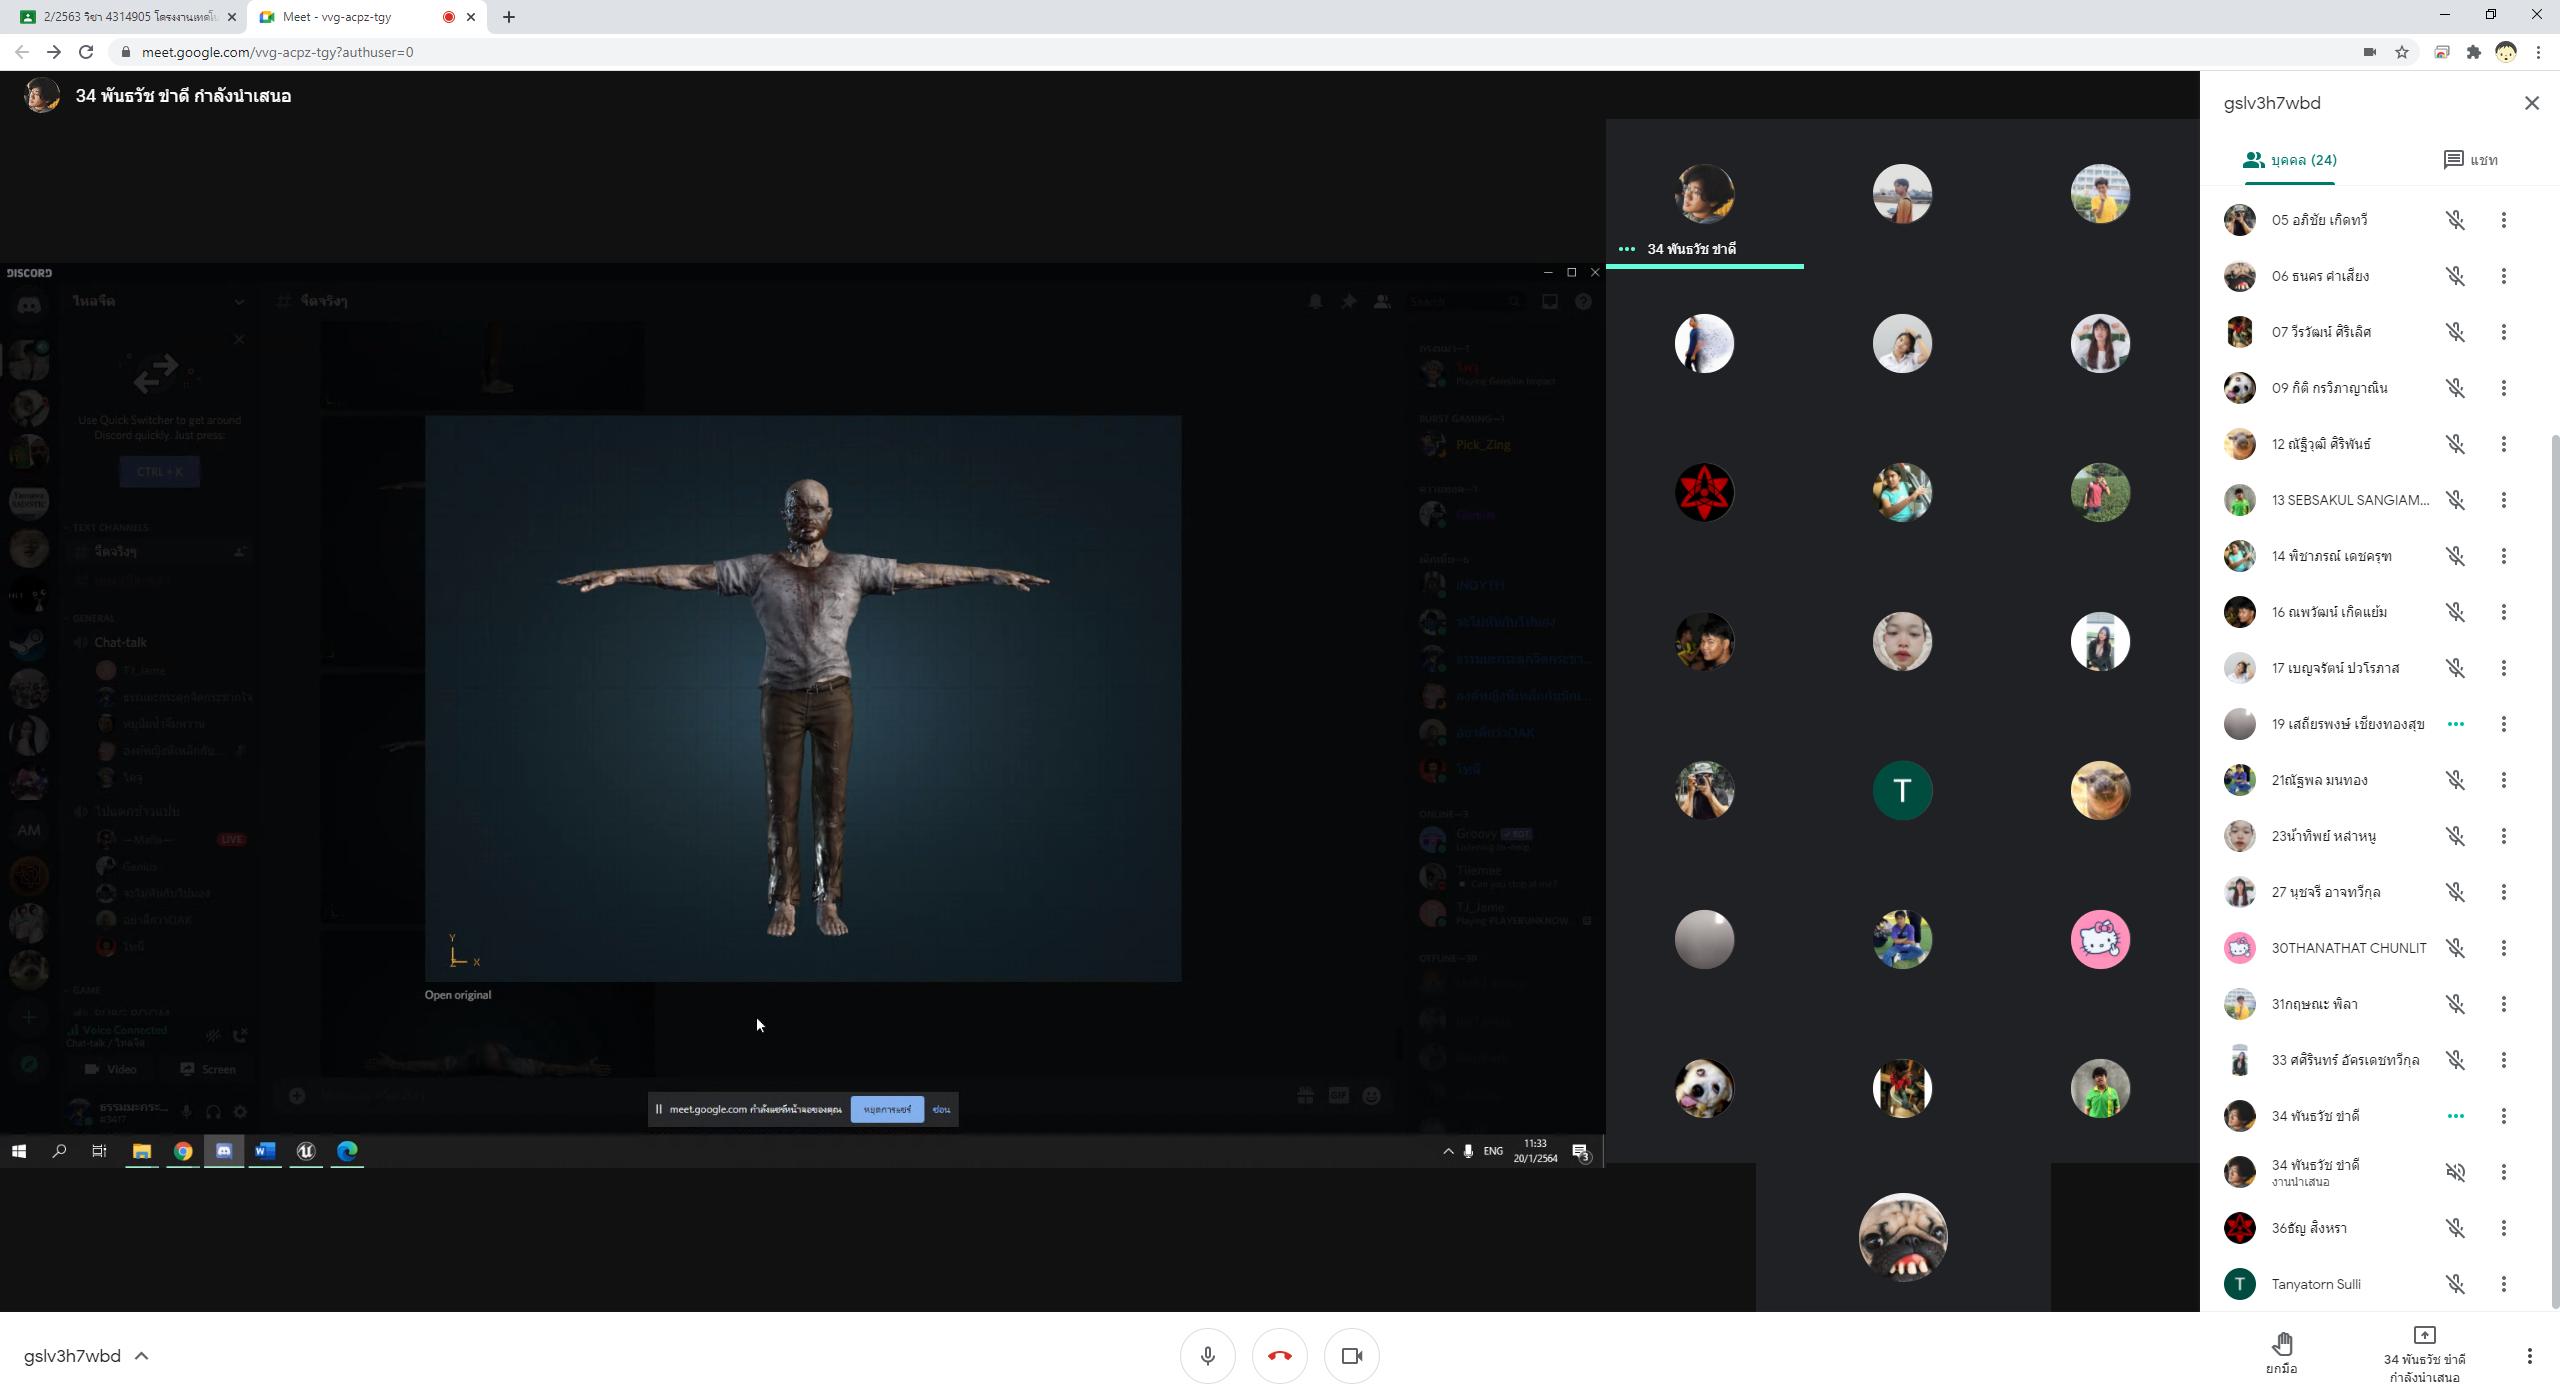This screenshot has height=1400, width=2560.
Task: Mute participant 09 กิติ กรวิภาญาณิน
Action: 2455,388
